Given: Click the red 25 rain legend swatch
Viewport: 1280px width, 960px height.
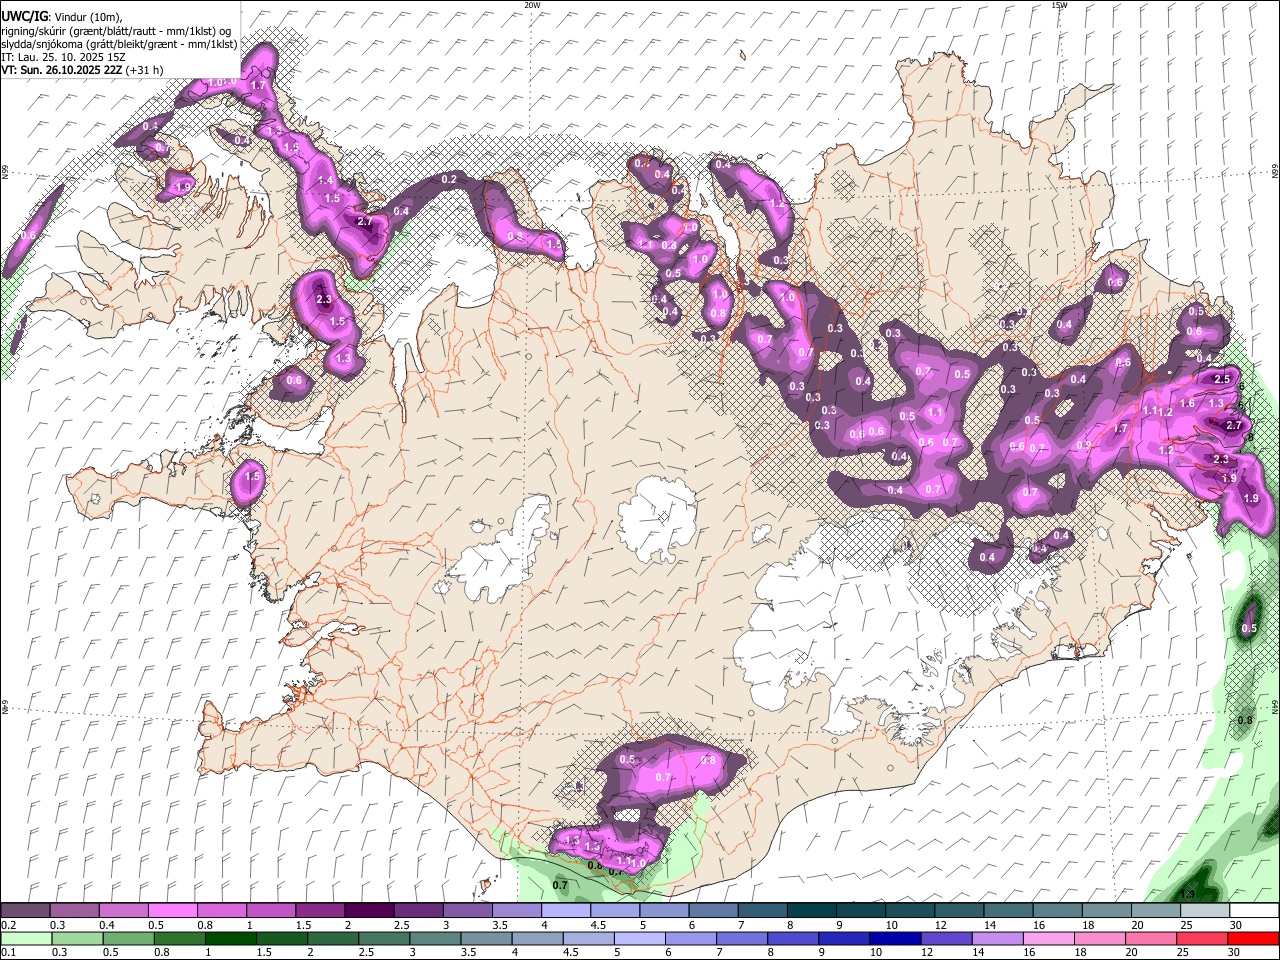Looking at the screenshot, I should [x=1201, y=939].
